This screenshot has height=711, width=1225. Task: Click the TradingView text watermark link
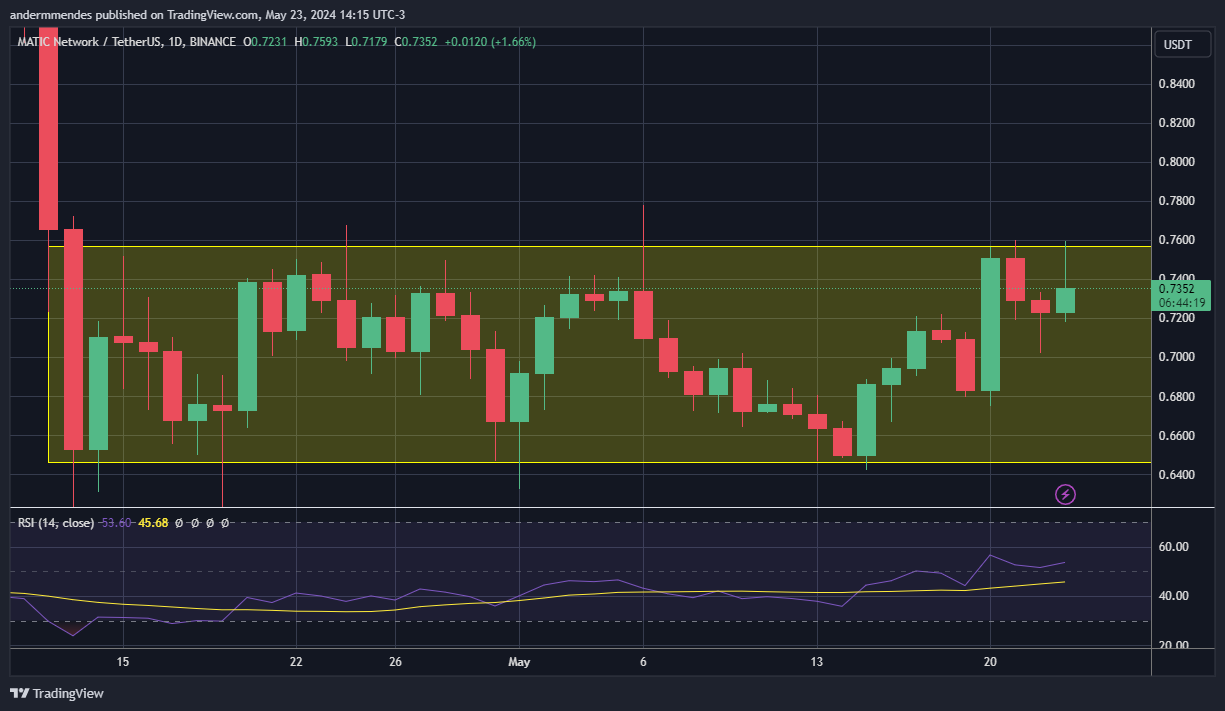pyautogui.click(x=68, y=693)
